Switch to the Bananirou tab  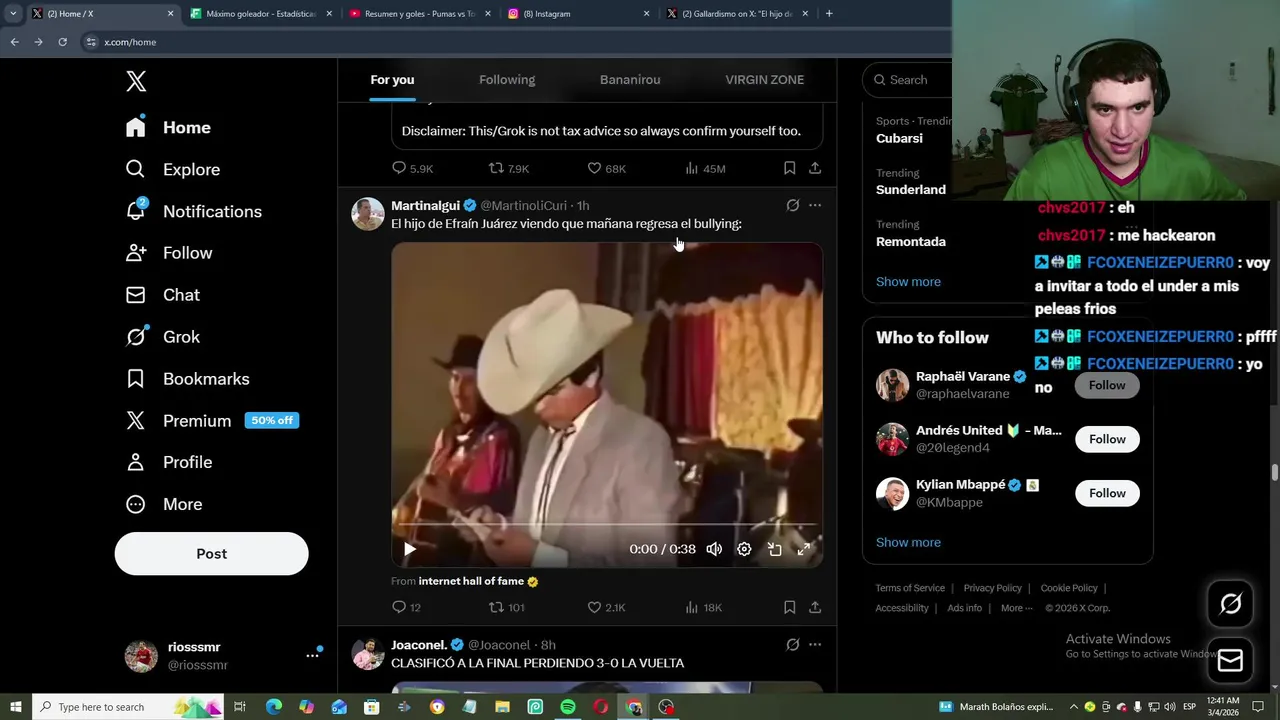pyautogui.click(x=630, y=80)
